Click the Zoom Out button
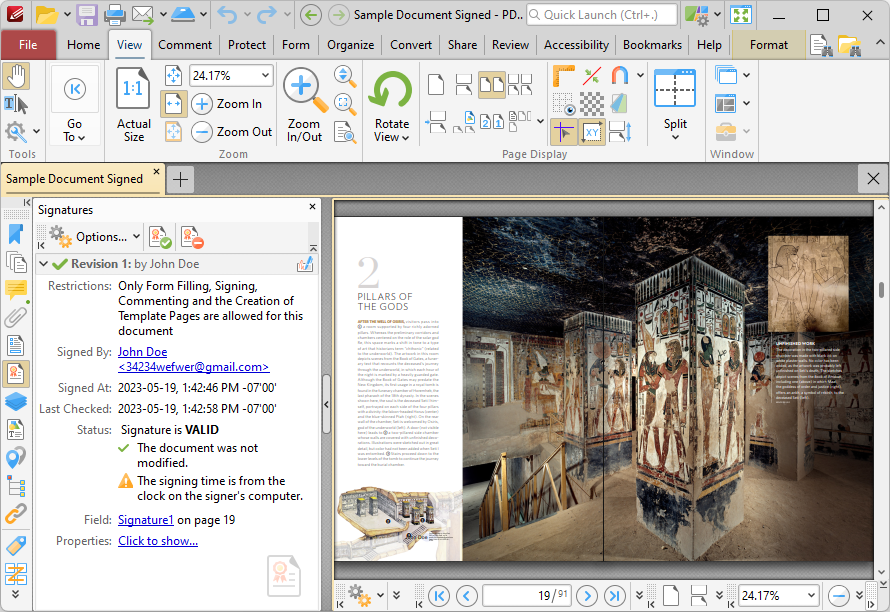890x612 pixels. pos(232,132)
